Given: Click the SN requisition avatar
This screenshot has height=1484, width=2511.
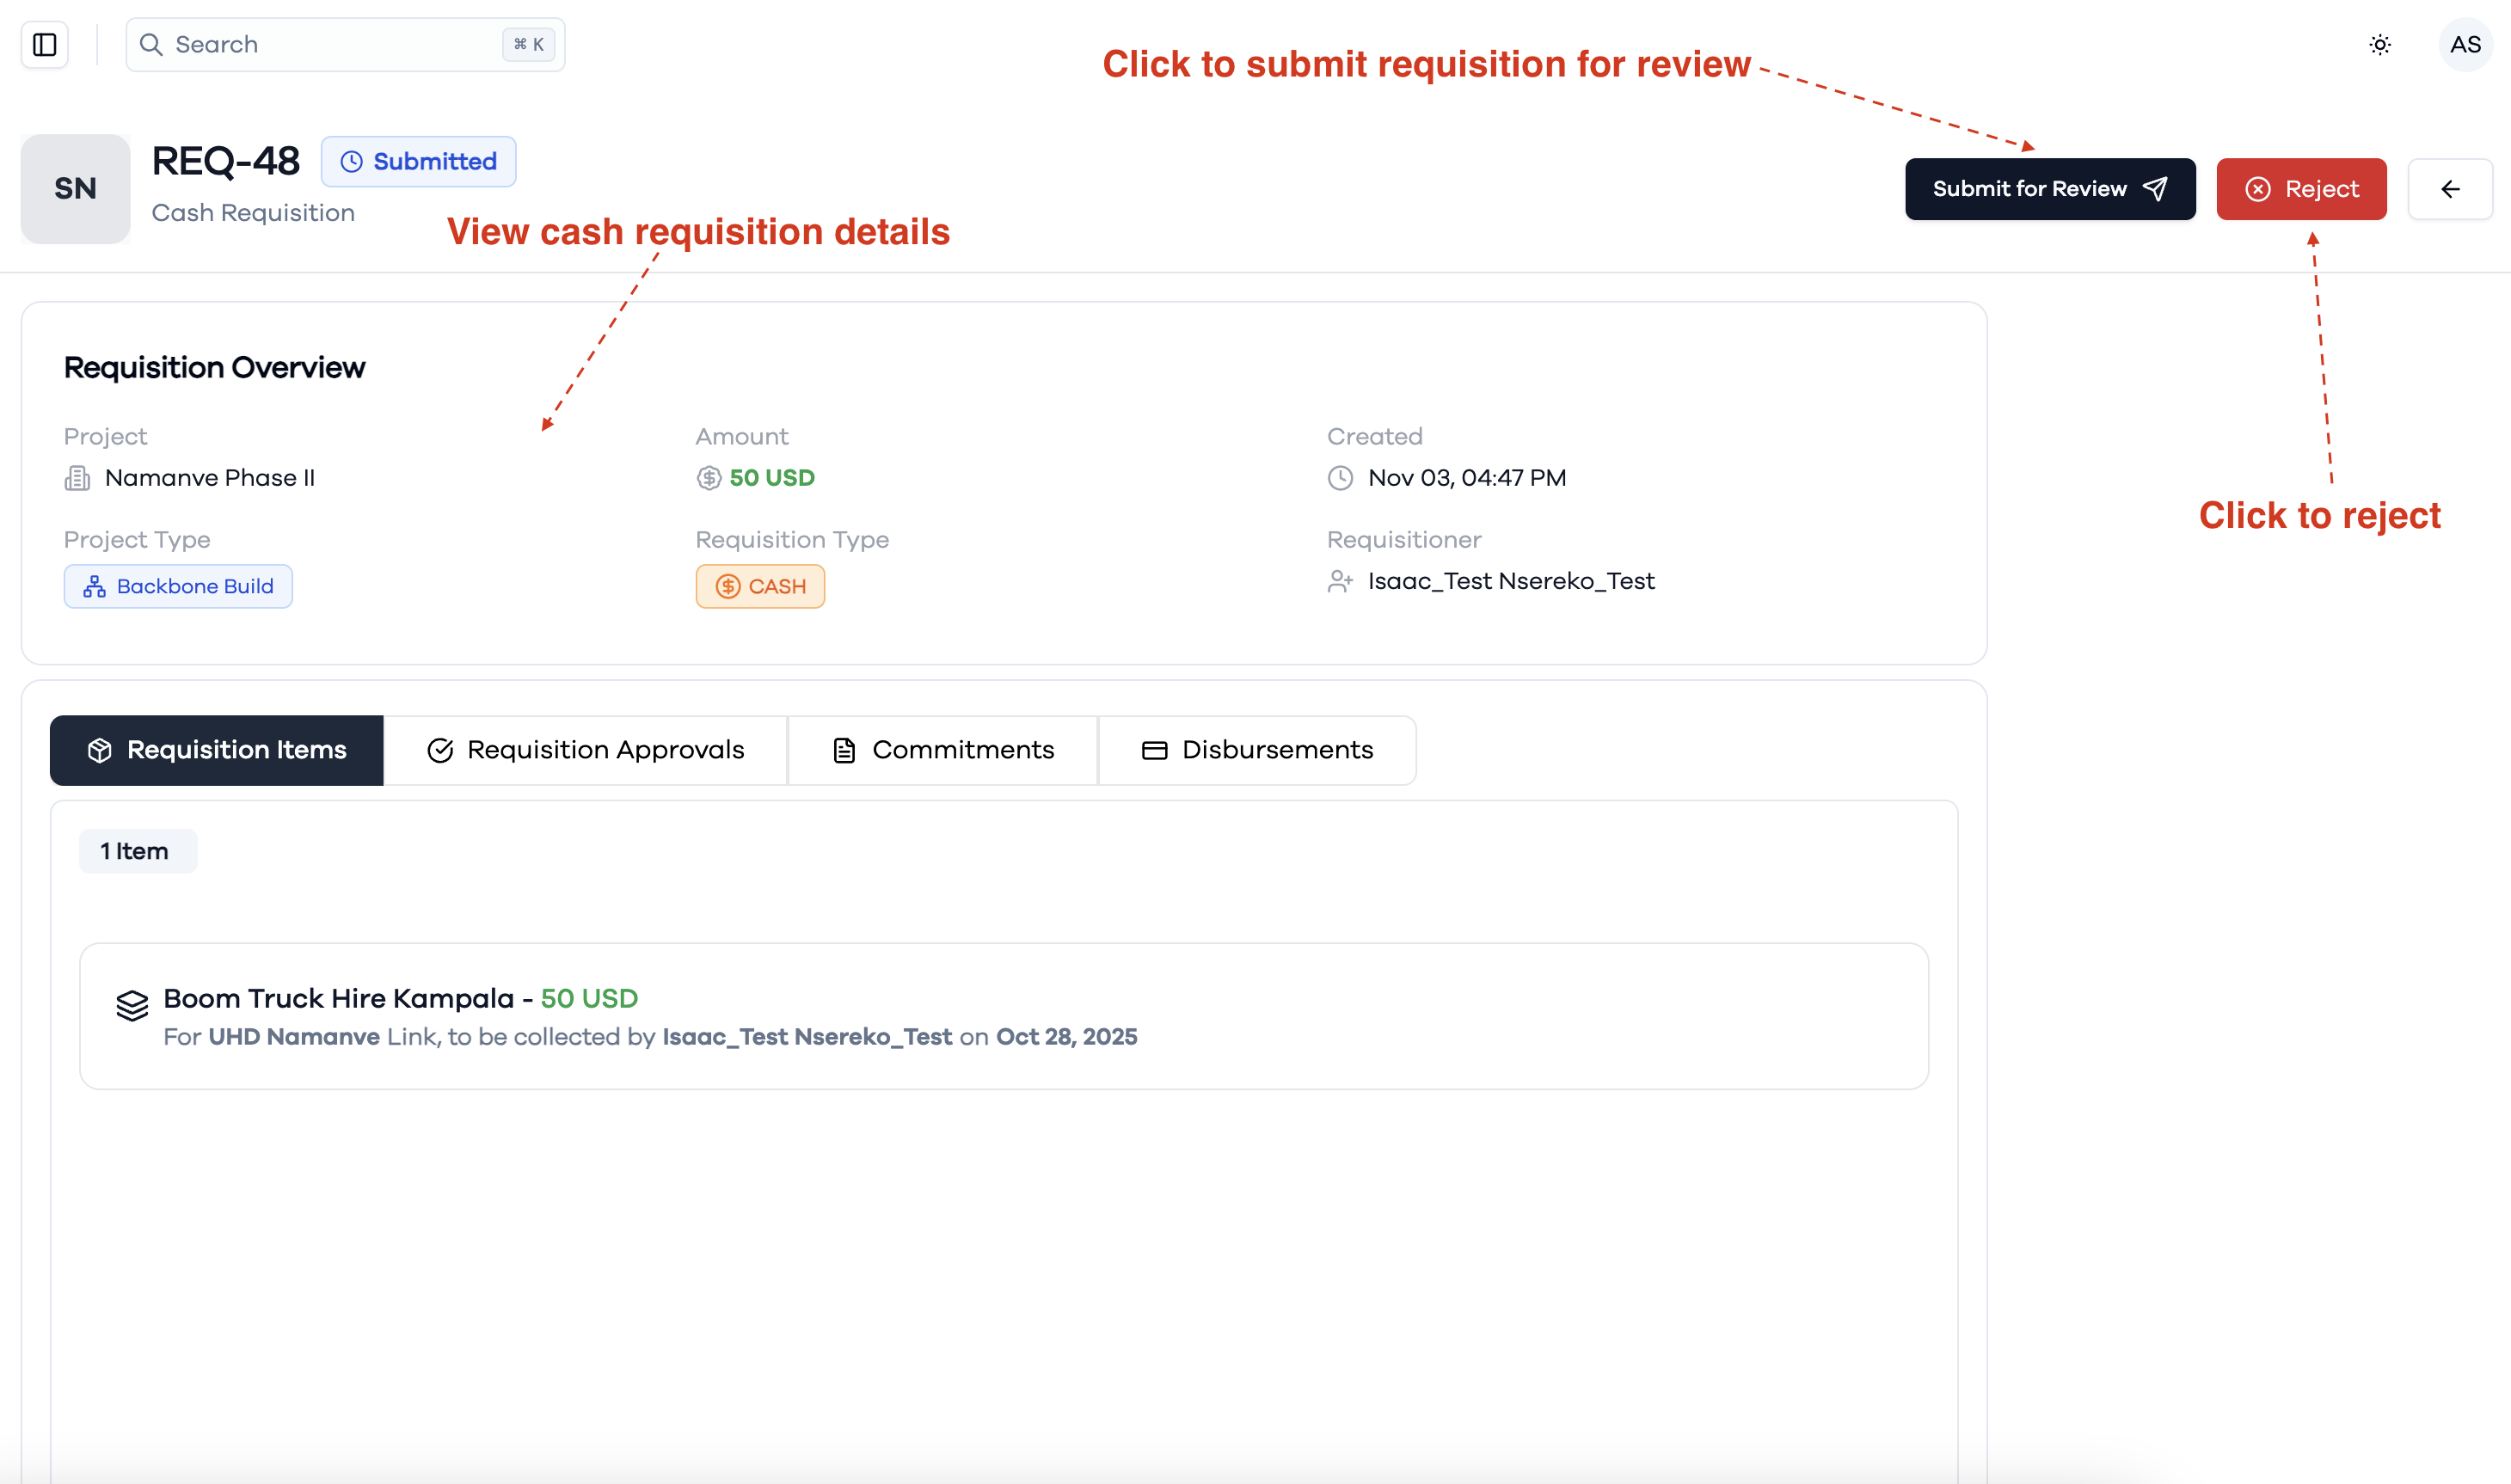Looking at the screenshot, I should click(76, 189).
